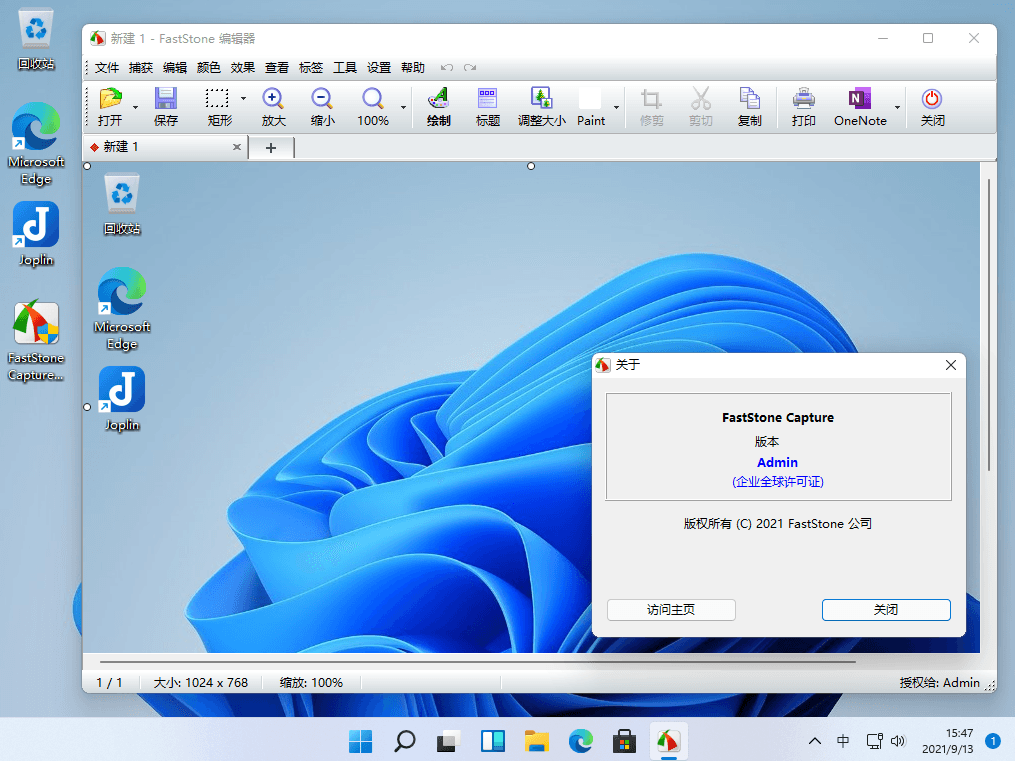
Task: Cut selection using the 剪切 scissors icon
Action: 700,107
